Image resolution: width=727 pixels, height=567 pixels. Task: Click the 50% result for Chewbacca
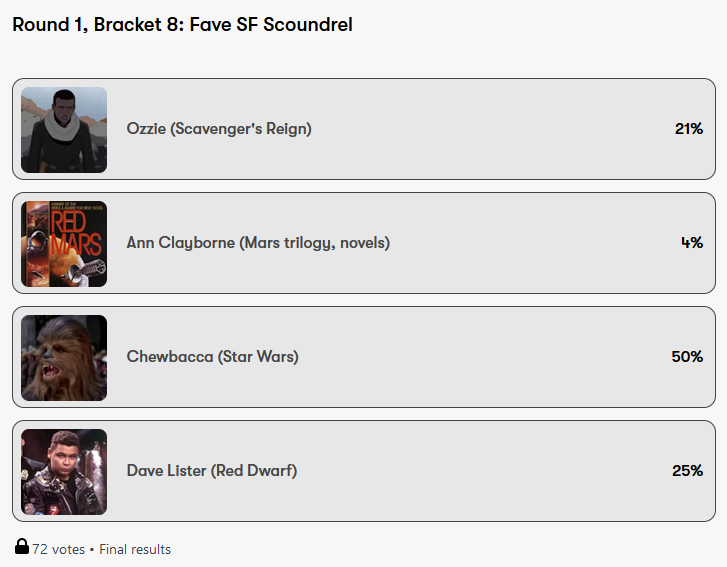tap(687, 357)
